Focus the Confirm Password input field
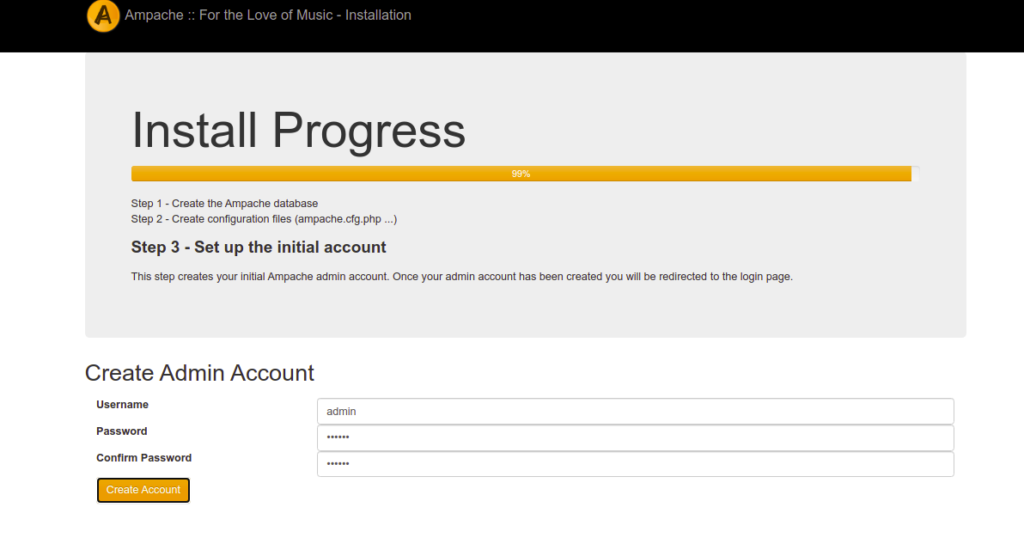 (635, 464)
